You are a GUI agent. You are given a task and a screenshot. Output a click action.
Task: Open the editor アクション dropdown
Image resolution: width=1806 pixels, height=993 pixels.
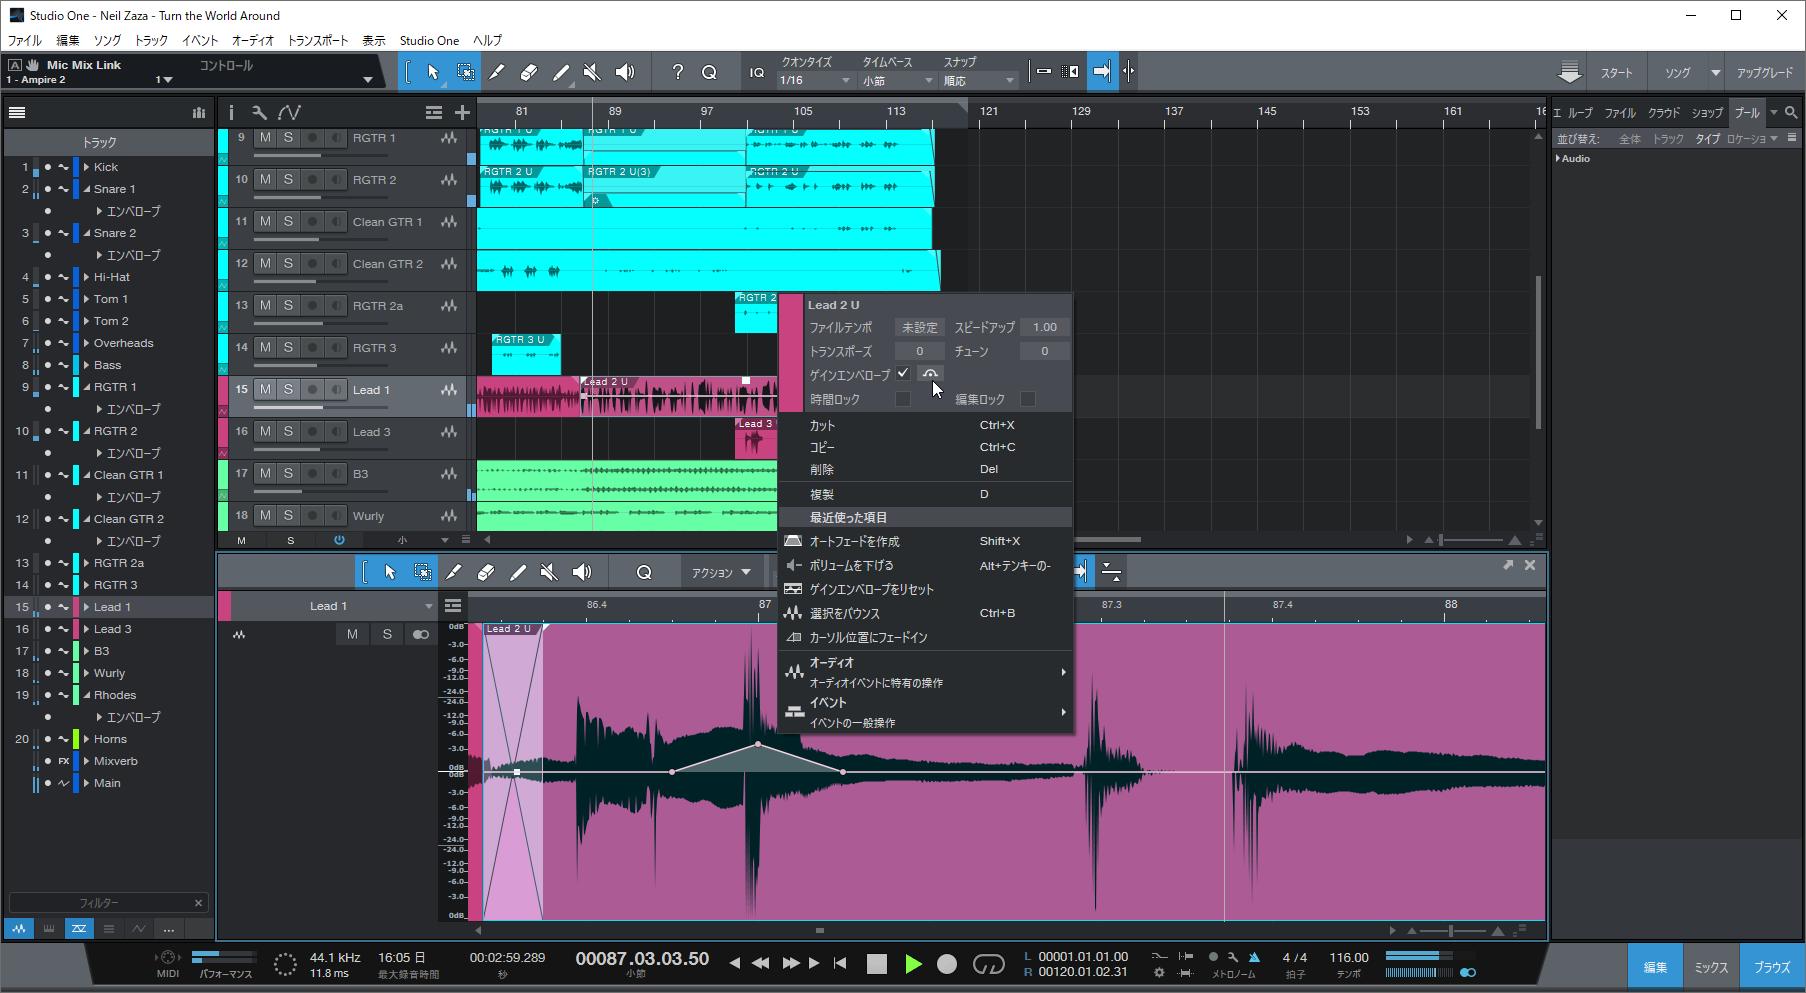pyautogui.click(x=721, y=573)
